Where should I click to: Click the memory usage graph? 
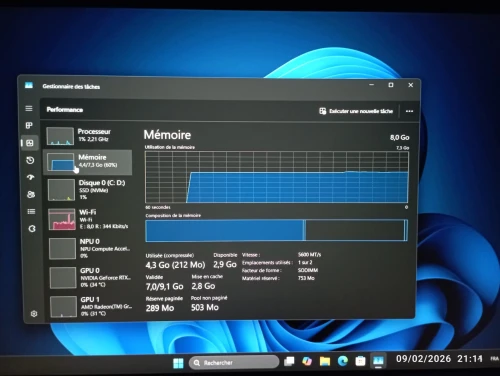(x=277, y=177)
